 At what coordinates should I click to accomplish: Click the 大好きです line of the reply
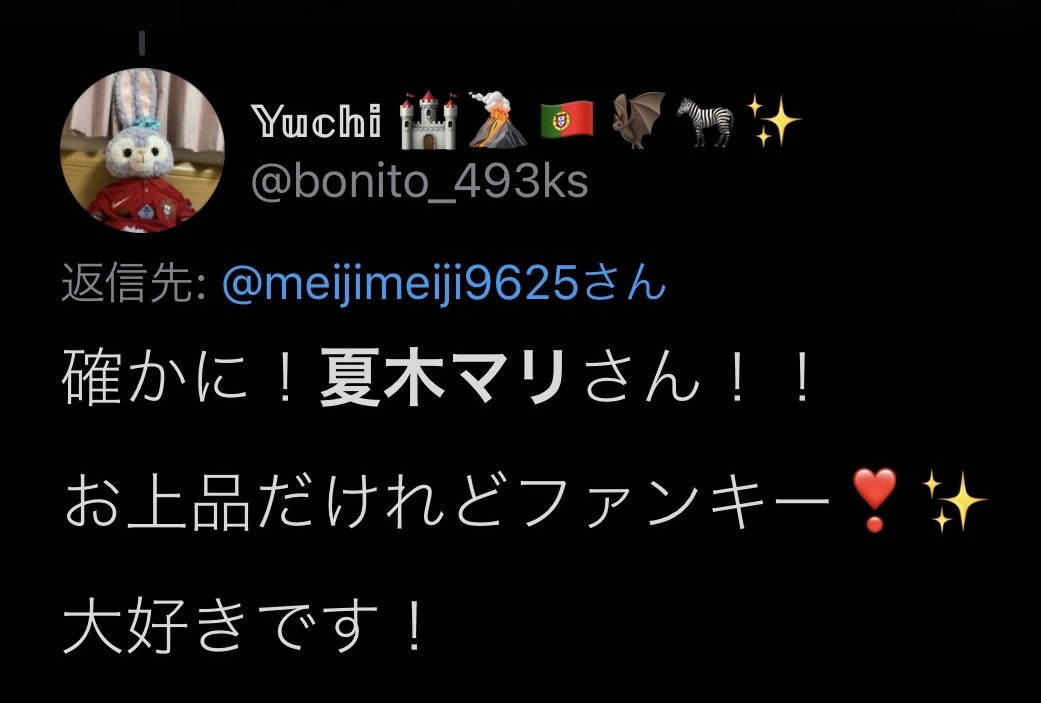(x=243, y=625)
